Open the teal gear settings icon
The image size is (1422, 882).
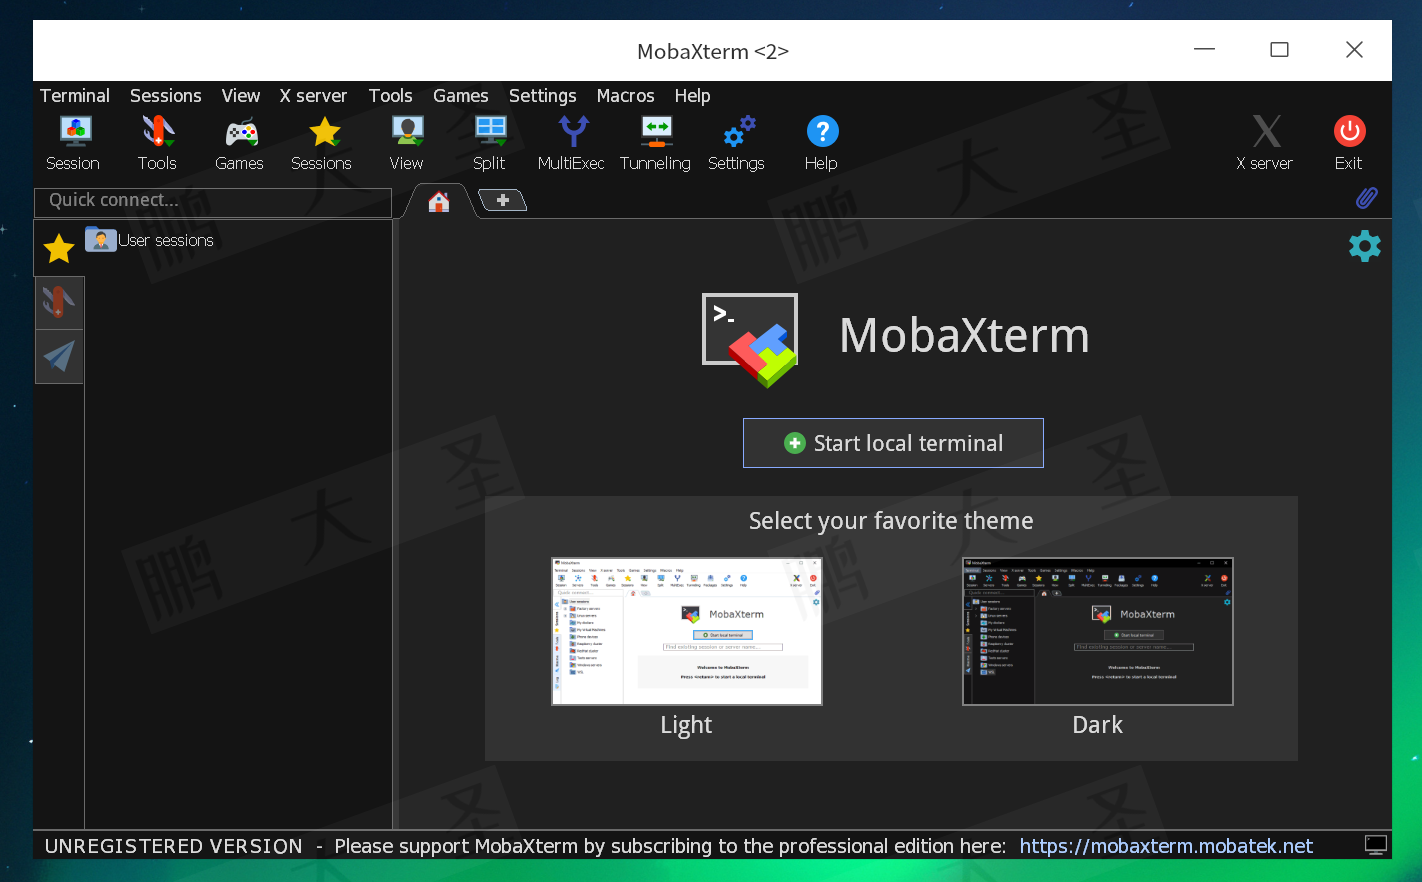pos(1365,246)
